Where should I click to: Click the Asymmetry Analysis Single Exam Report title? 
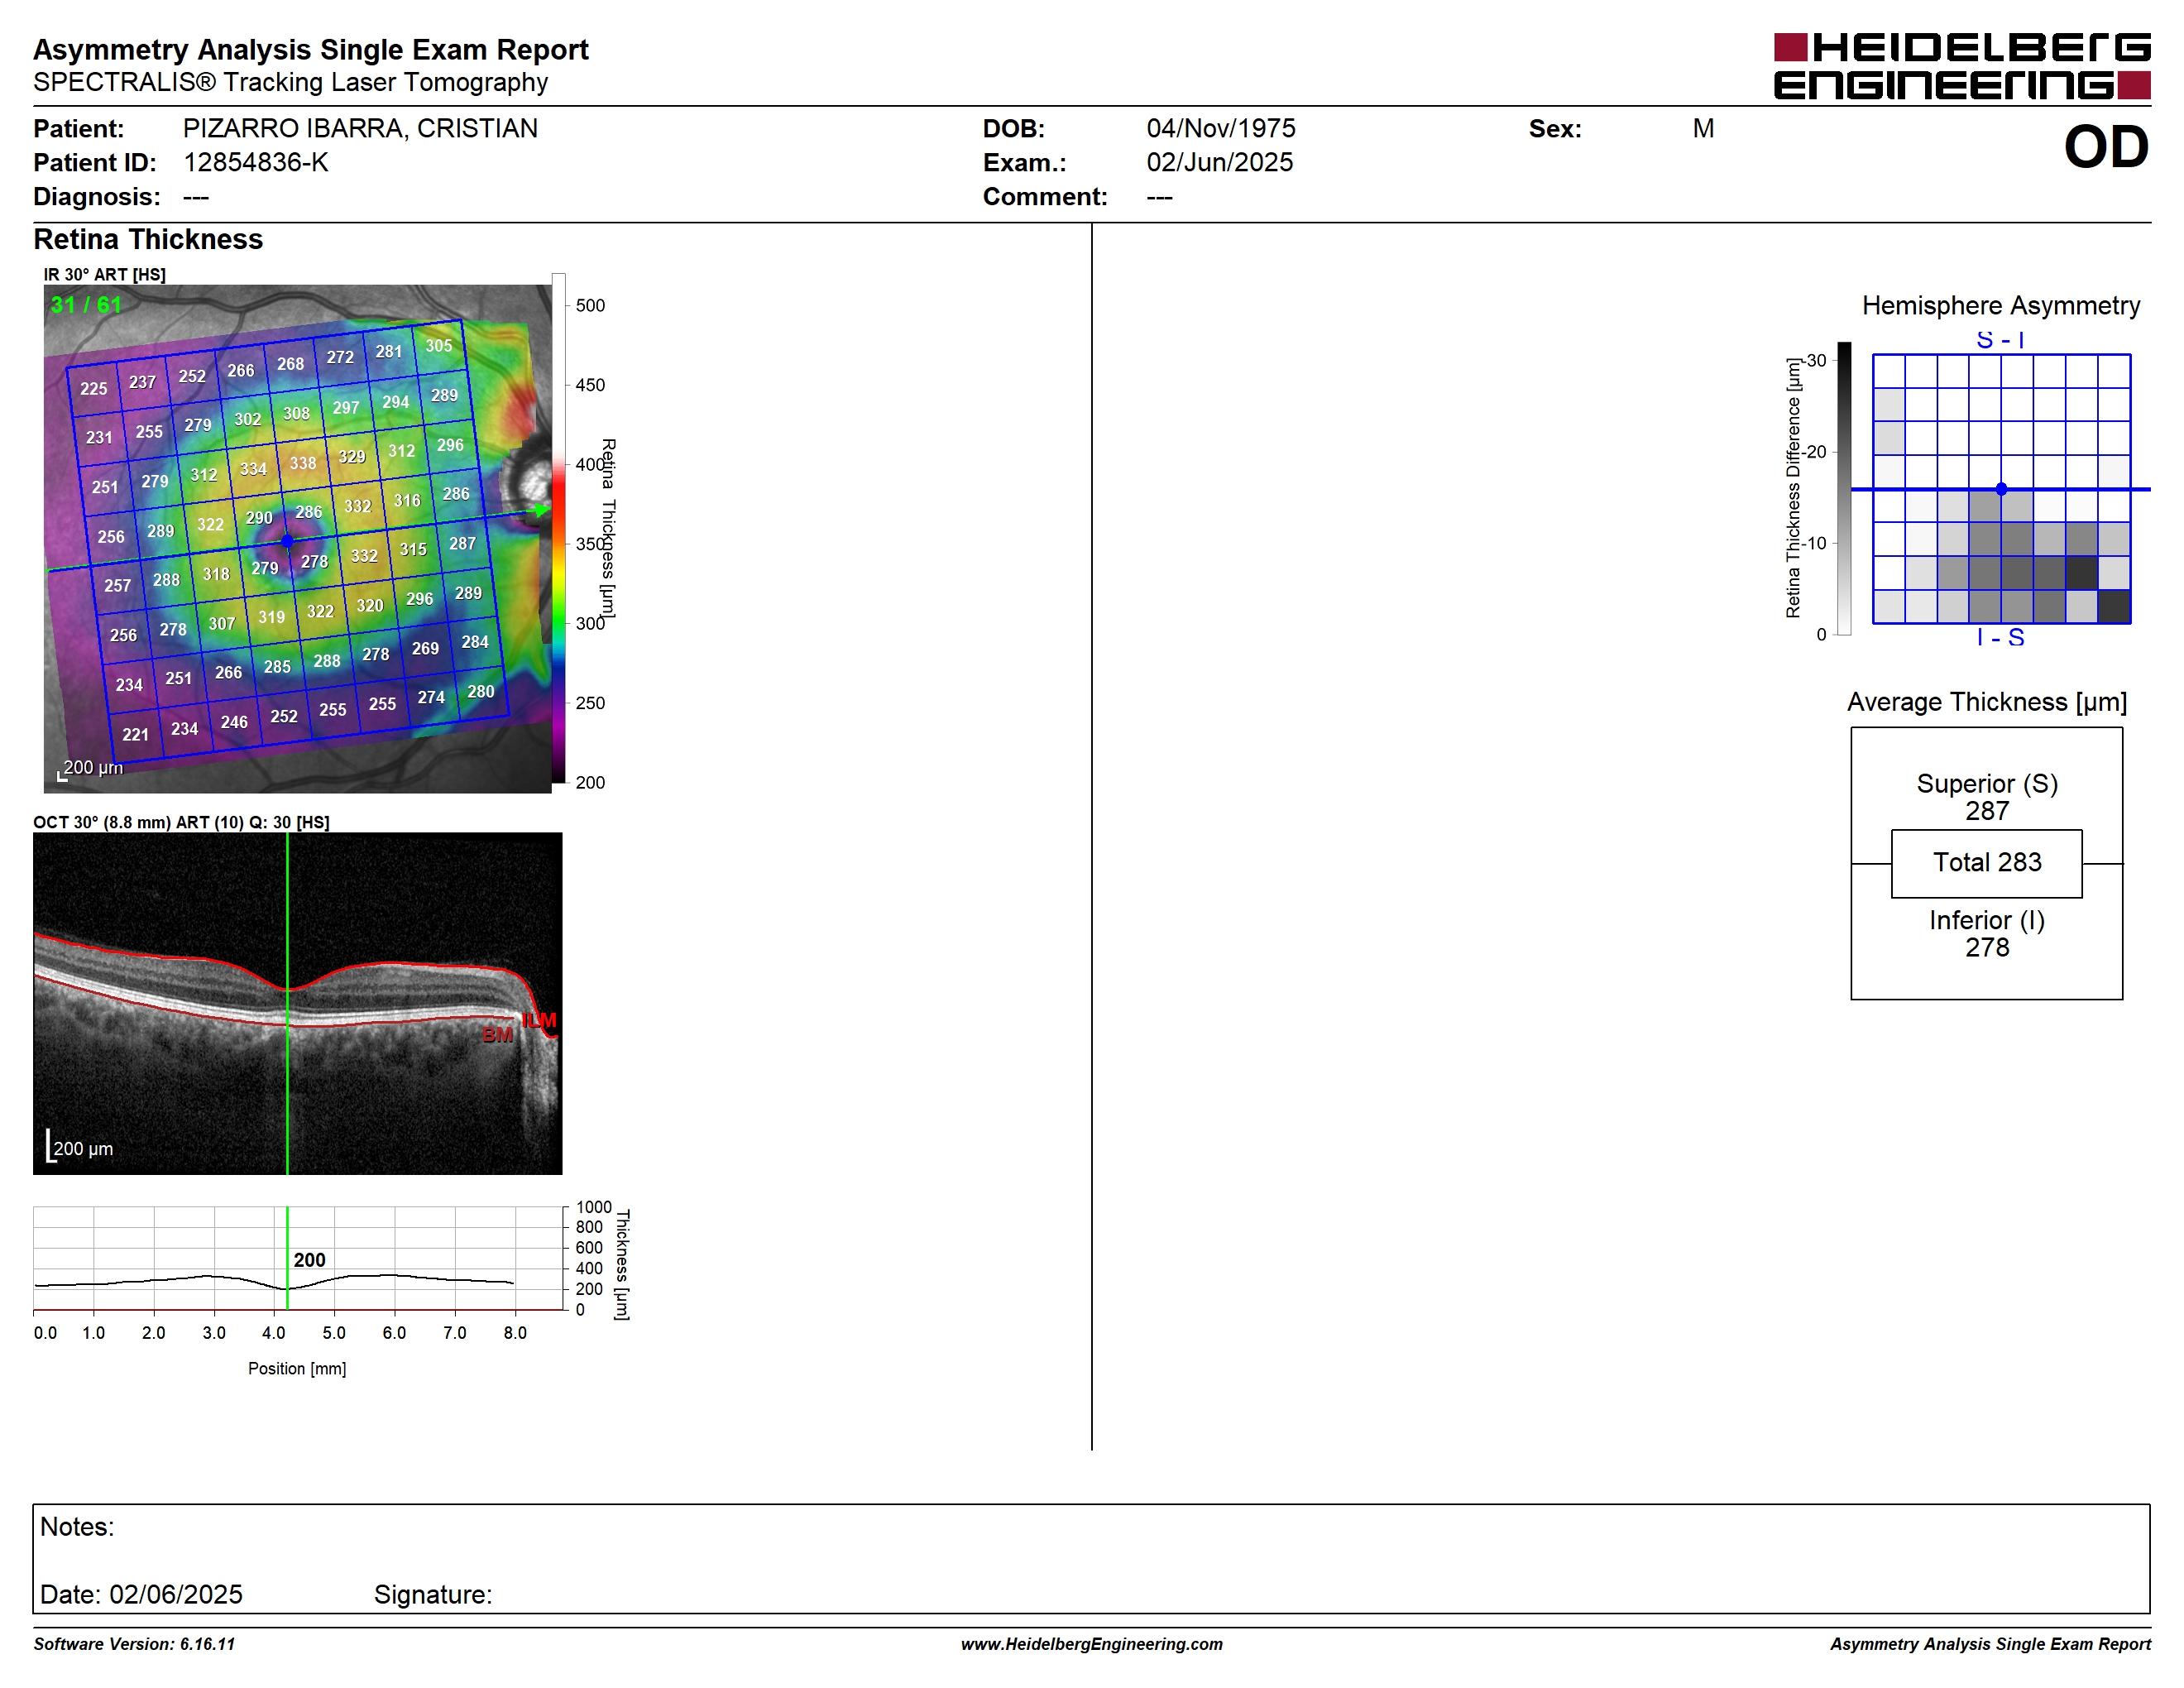coord(311,49)
